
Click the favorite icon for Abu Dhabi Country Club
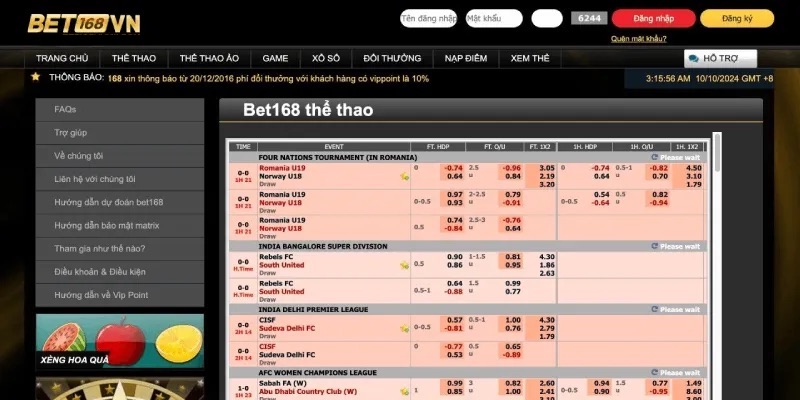pos(404,390)
